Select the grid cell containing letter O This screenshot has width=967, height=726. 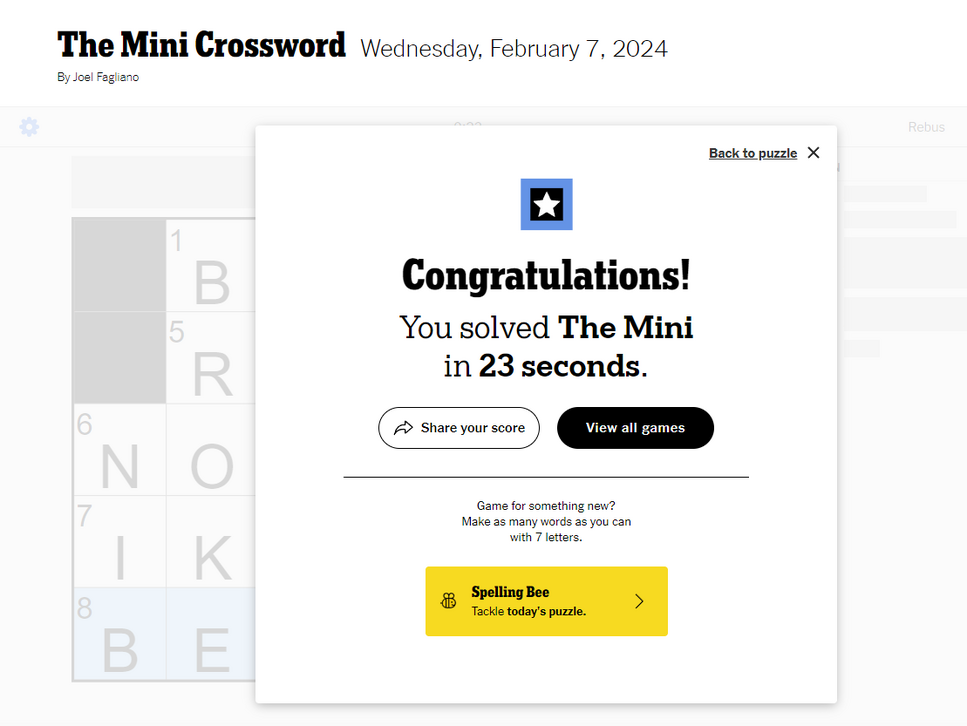(x=210, y=450)
